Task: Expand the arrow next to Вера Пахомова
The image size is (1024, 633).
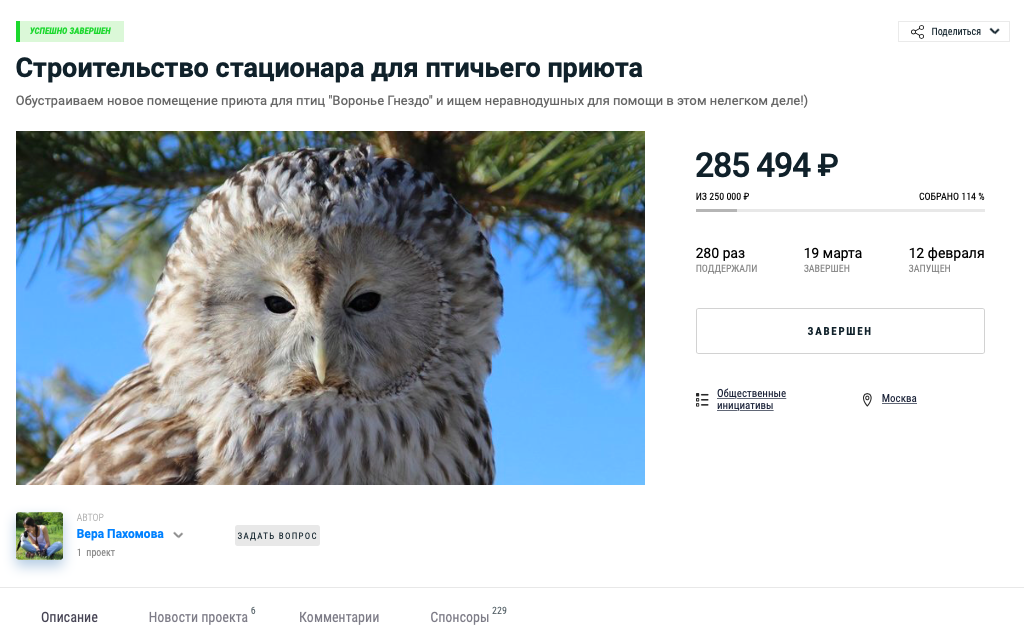Action: click(178, 535)
